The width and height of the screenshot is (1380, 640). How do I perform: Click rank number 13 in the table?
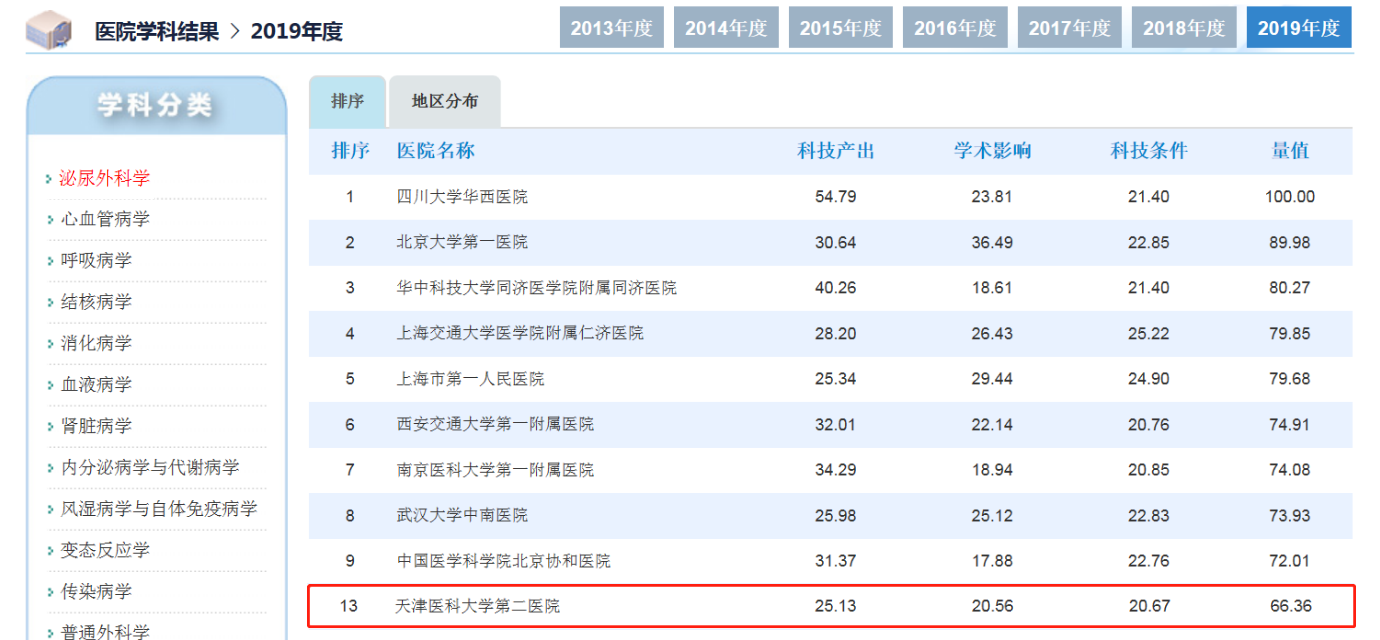pos(349,606)
